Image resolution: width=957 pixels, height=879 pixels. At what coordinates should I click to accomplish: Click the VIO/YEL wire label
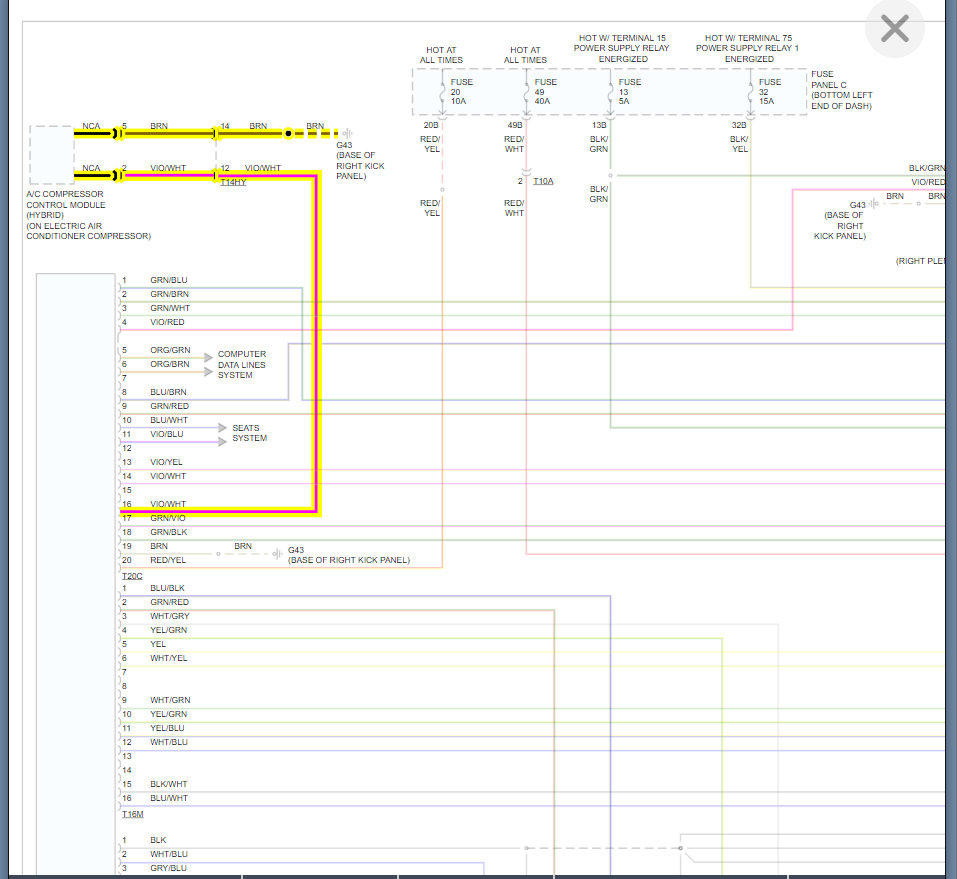[166, 463]
